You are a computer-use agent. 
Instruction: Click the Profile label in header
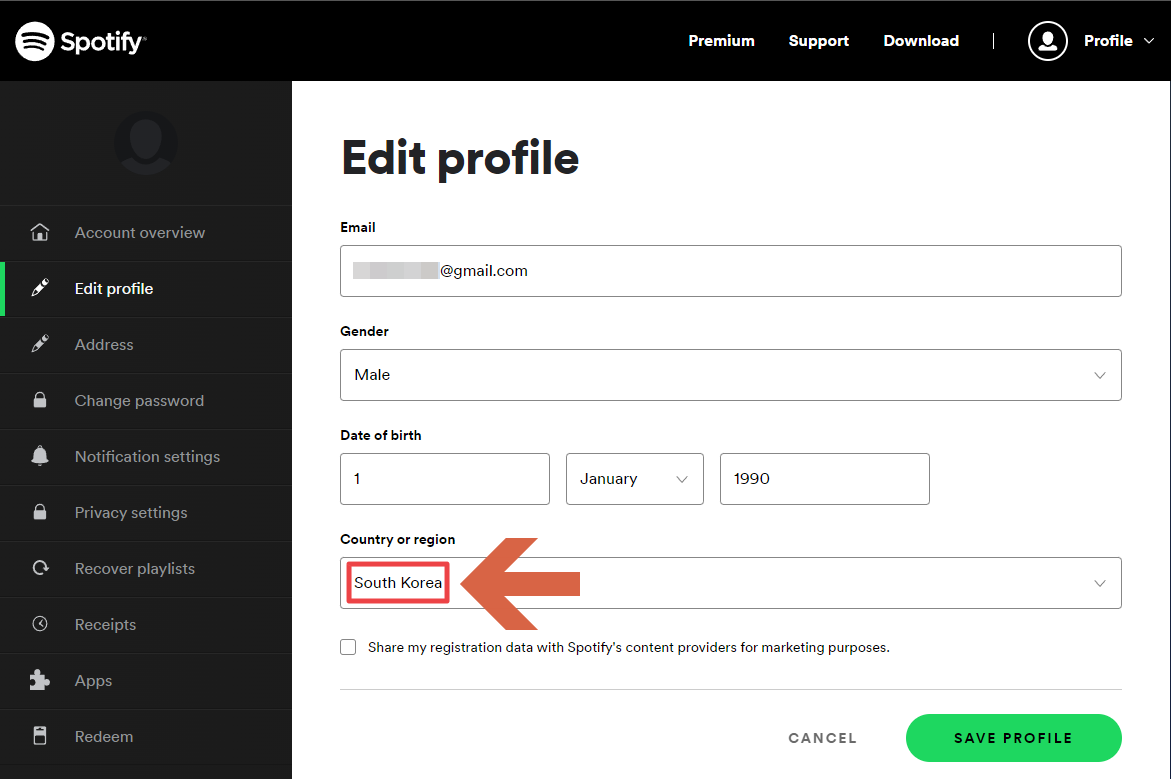[1108, 41]
